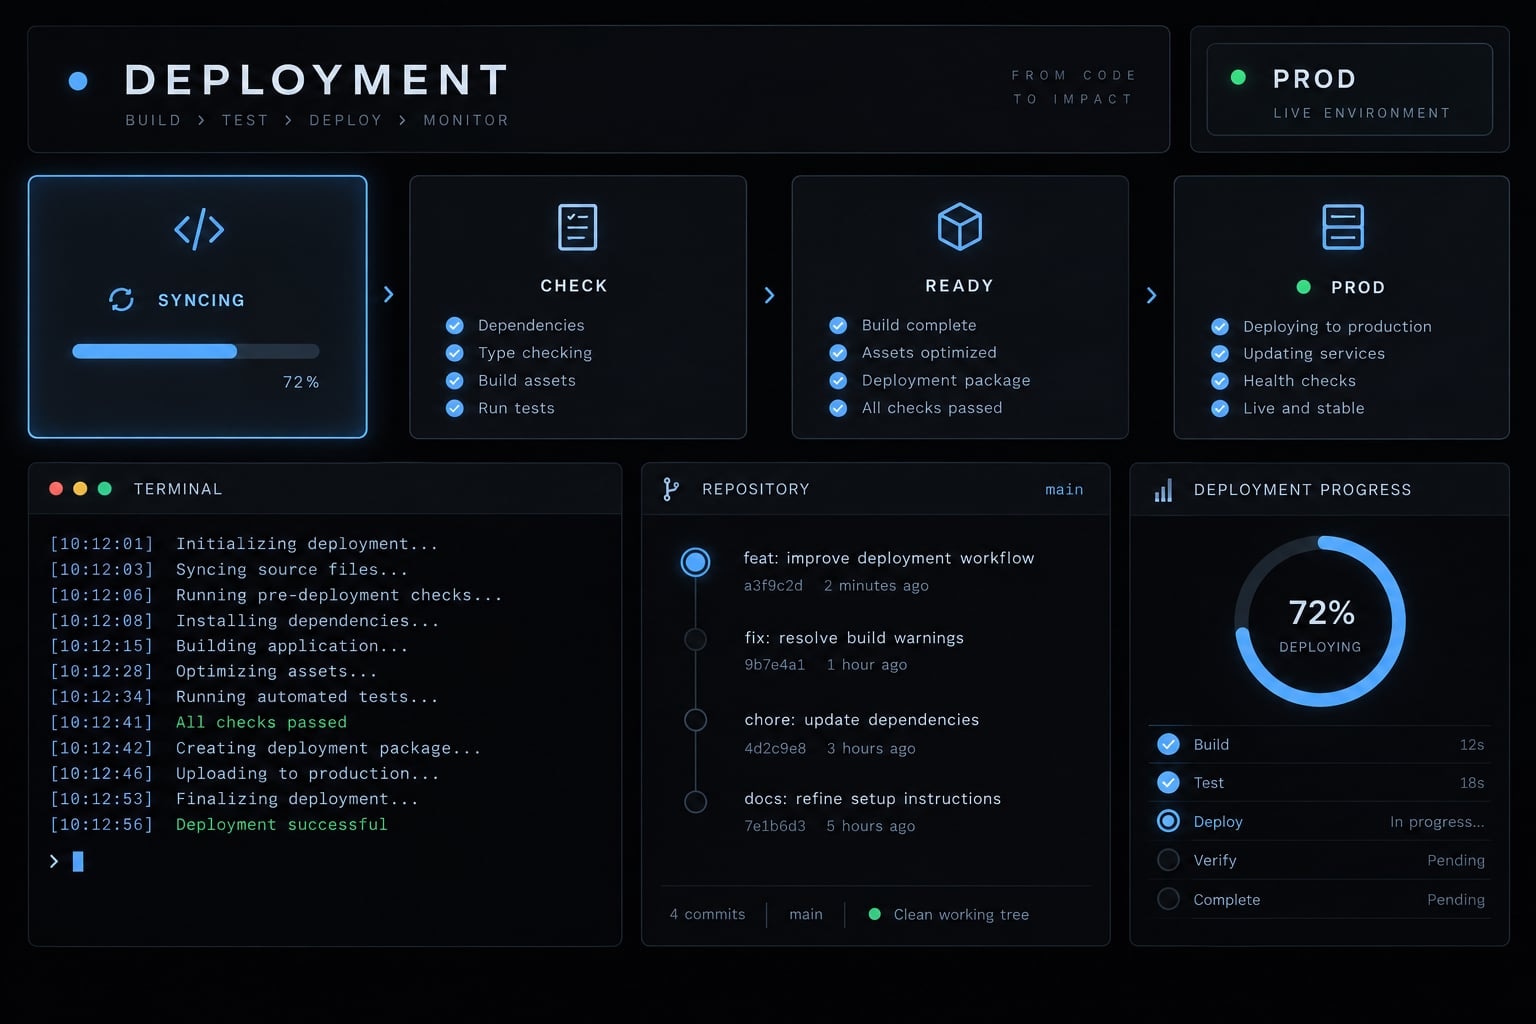
Task: Click the commit node for fix: resolve build warnings
Action: pyautogui.click(x=695, y=639)
